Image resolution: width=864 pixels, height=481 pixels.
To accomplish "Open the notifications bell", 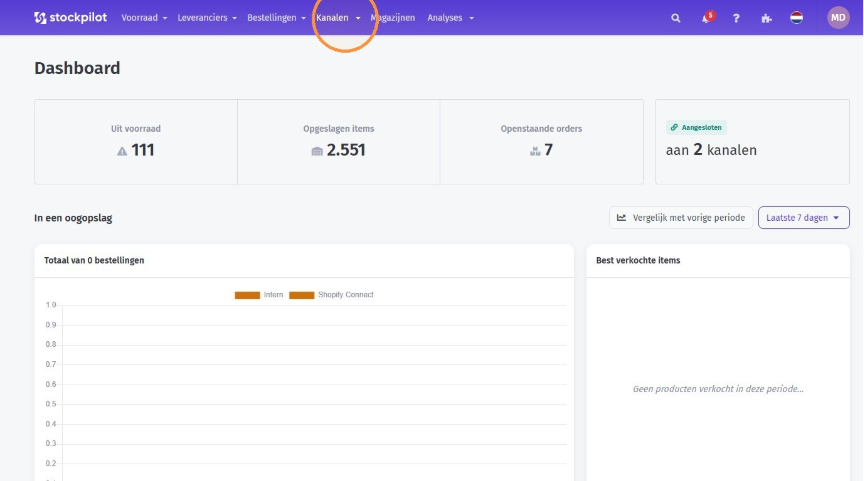I will point(705,19).
